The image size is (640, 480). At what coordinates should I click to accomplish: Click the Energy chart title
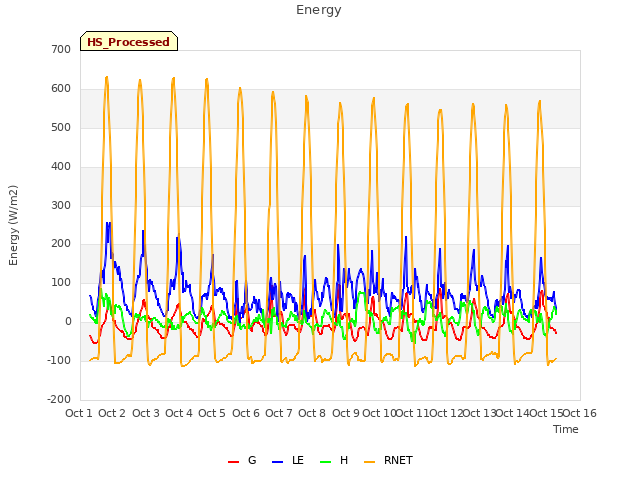(319, 10)
